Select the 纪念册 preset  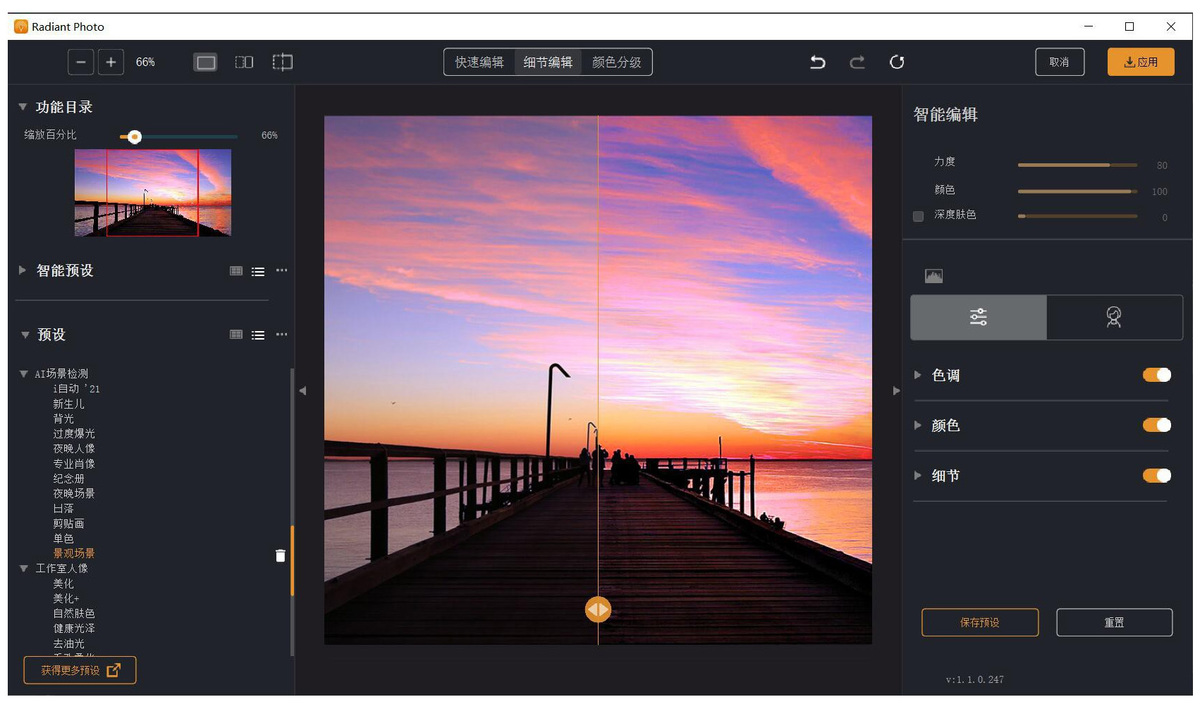click(69, 479)
